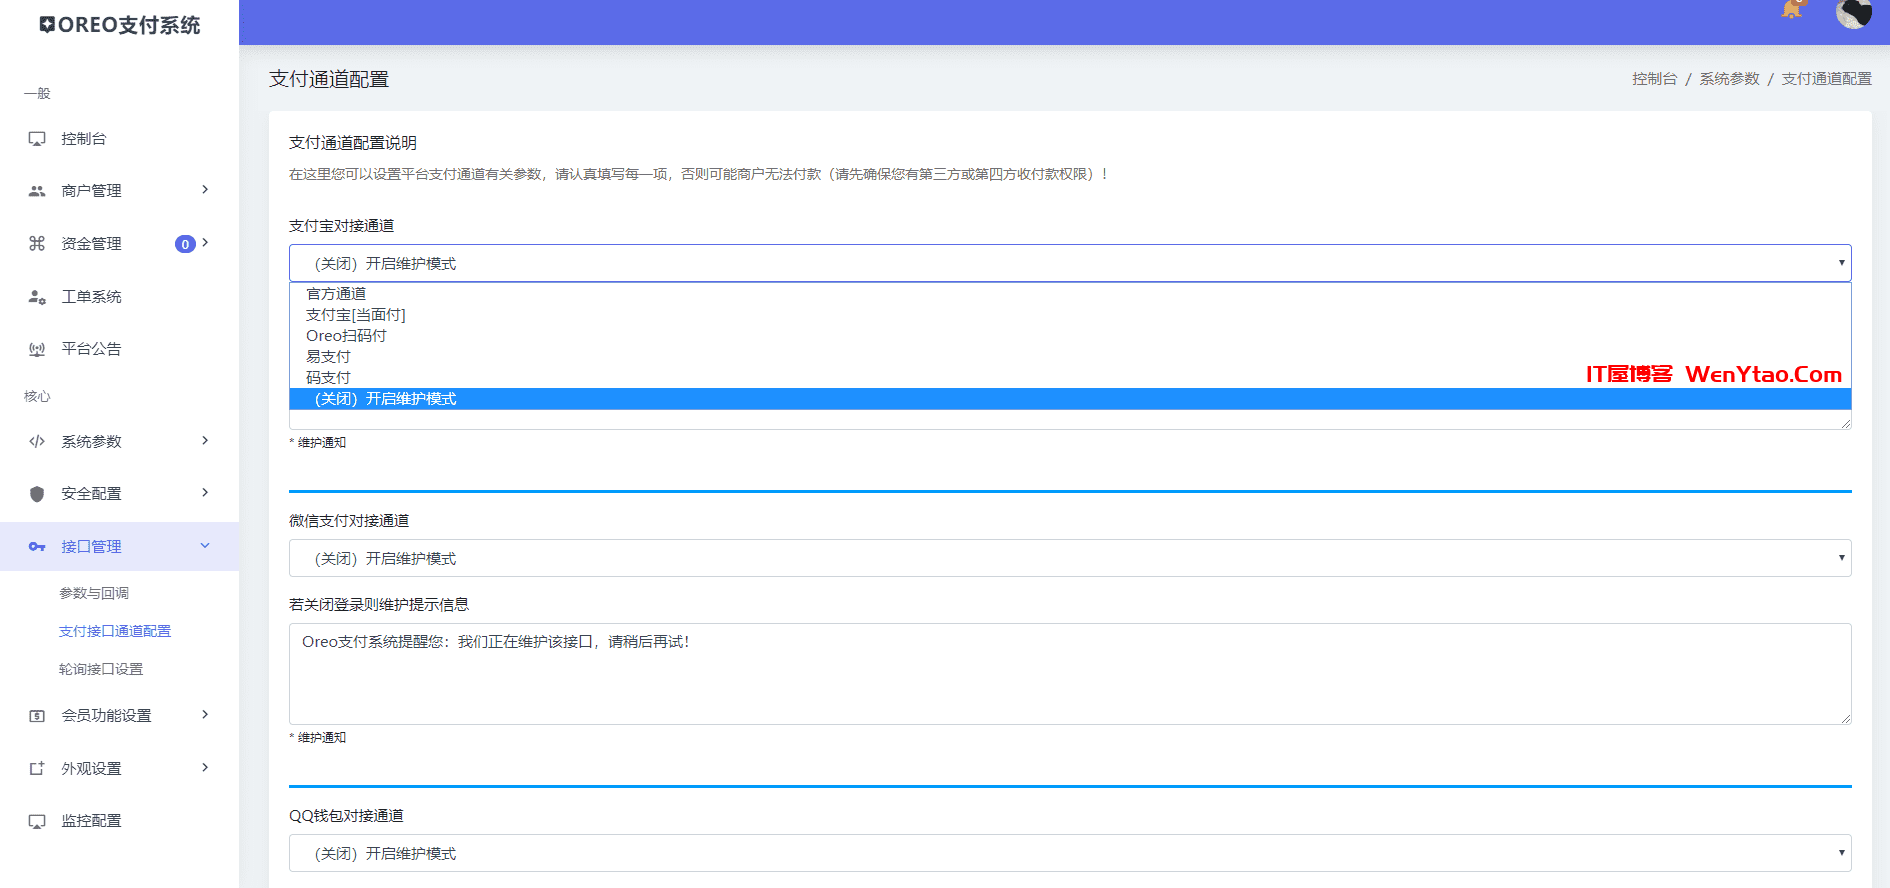1890x888 pixels.
Task: Go to 支付接口通道配置 submenu item
Action: click(x=115, y=631)
